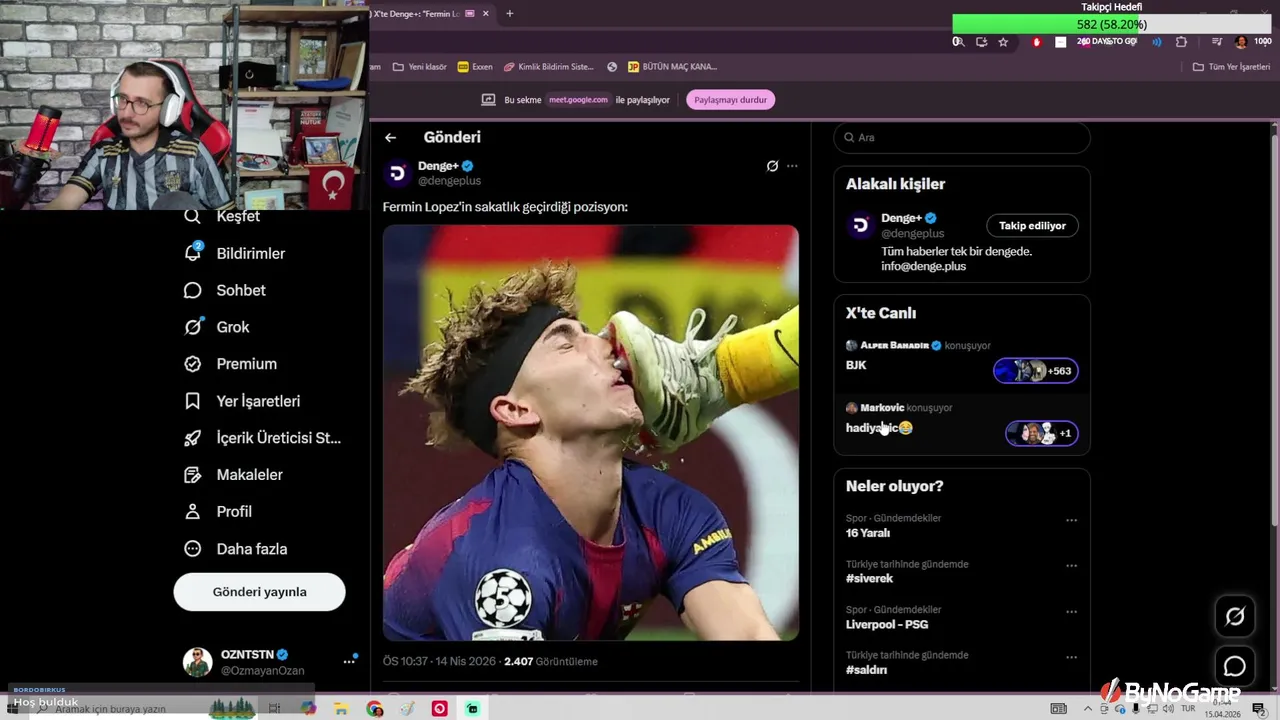Screen dimensions: 1280x720
Task: Open the OZNTSTN account profile avatar
Action: [x=197, y=662]
